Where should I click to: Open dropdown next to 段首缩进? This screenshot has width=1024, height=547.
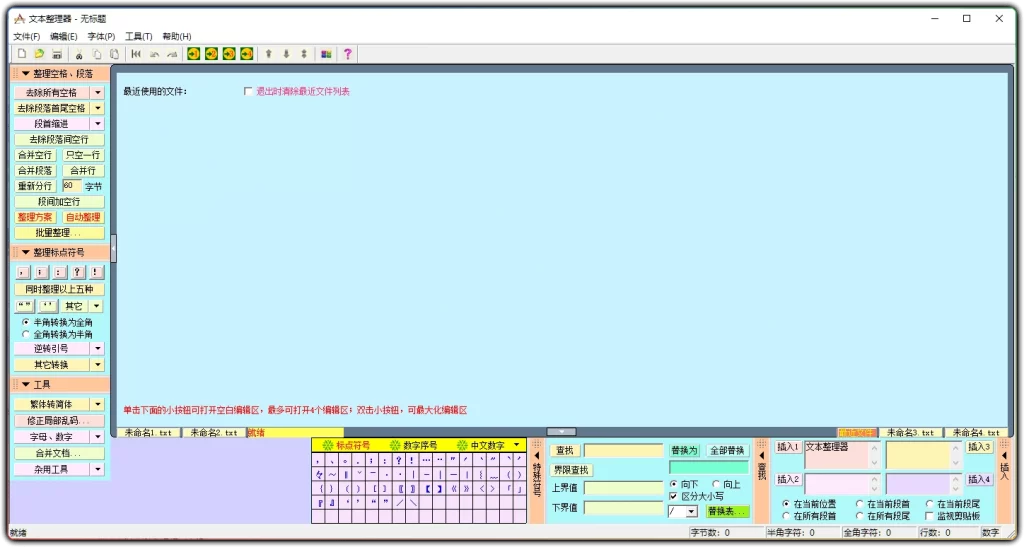[98, 123]
